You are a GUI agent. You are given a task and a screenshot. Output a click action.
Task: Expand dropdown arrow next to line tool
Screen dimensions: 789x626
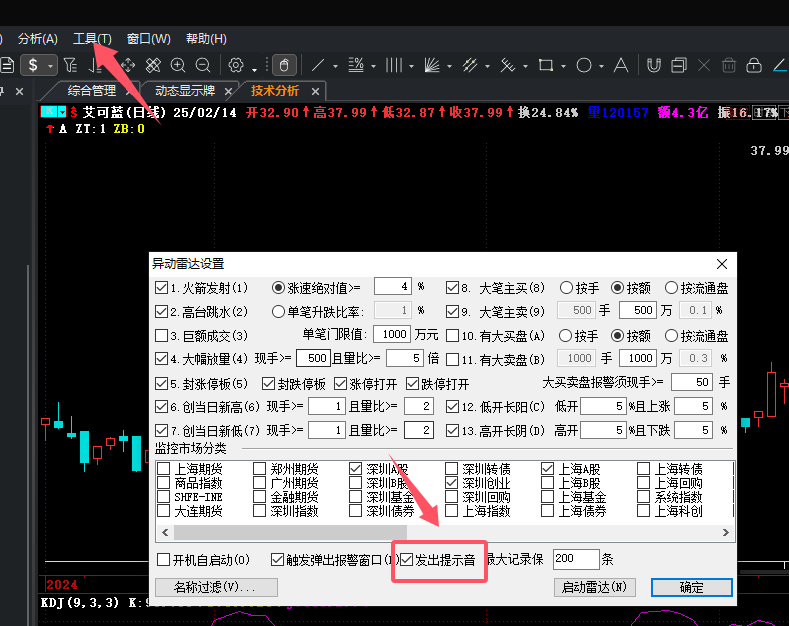pyautogui.click(x=335, y=66)
